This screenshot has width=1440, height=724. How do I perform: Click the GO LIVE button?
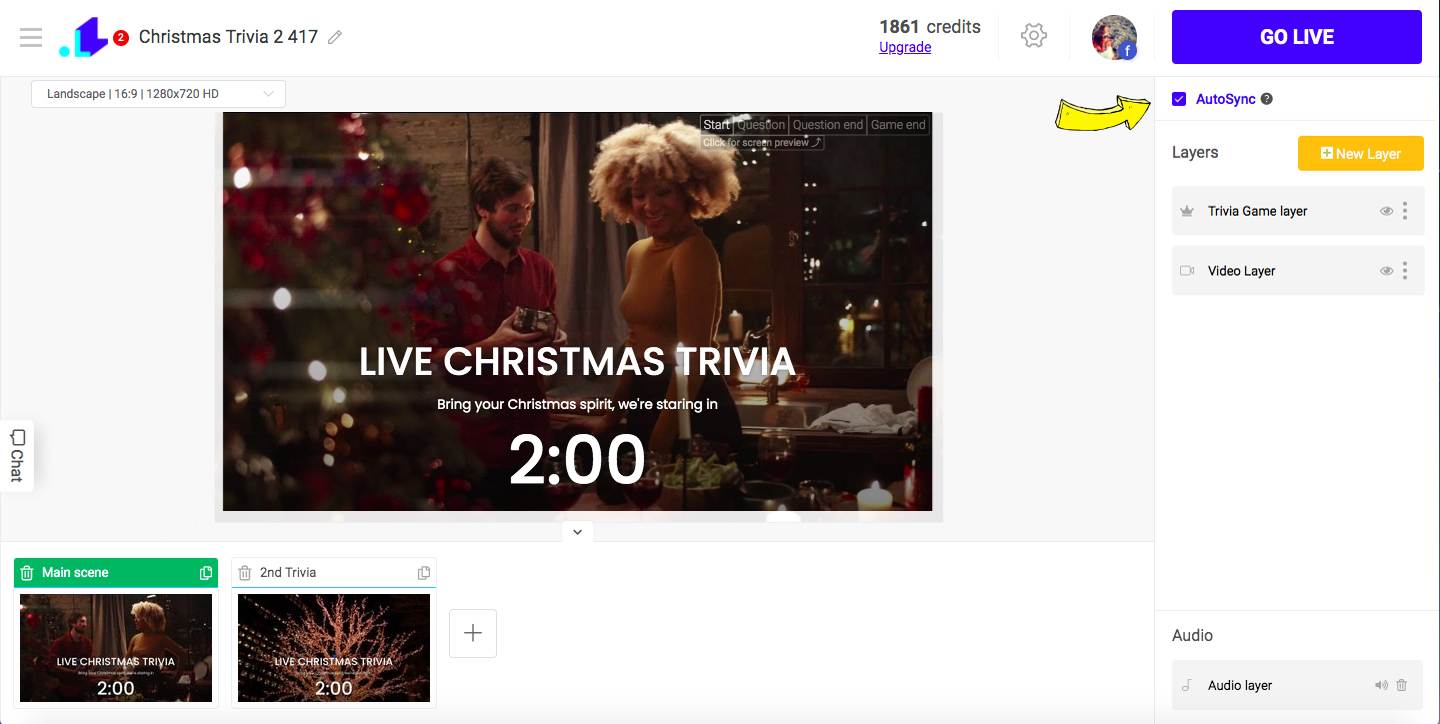coord(1297,37)
